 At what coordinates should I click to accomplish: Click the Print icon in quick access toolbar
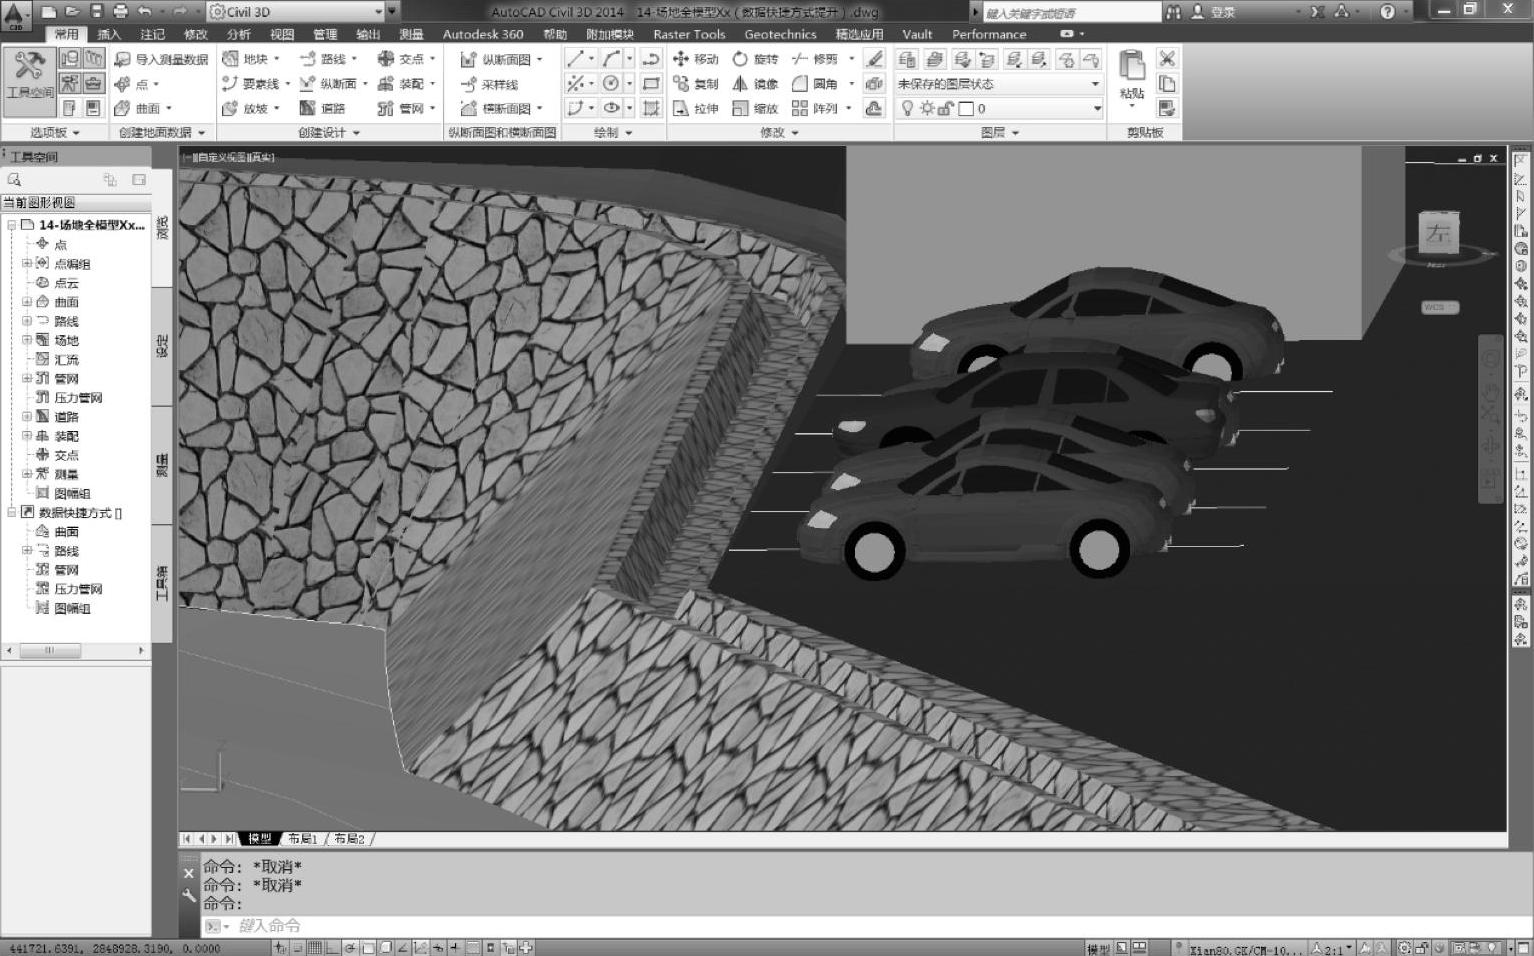pos(120,12)
